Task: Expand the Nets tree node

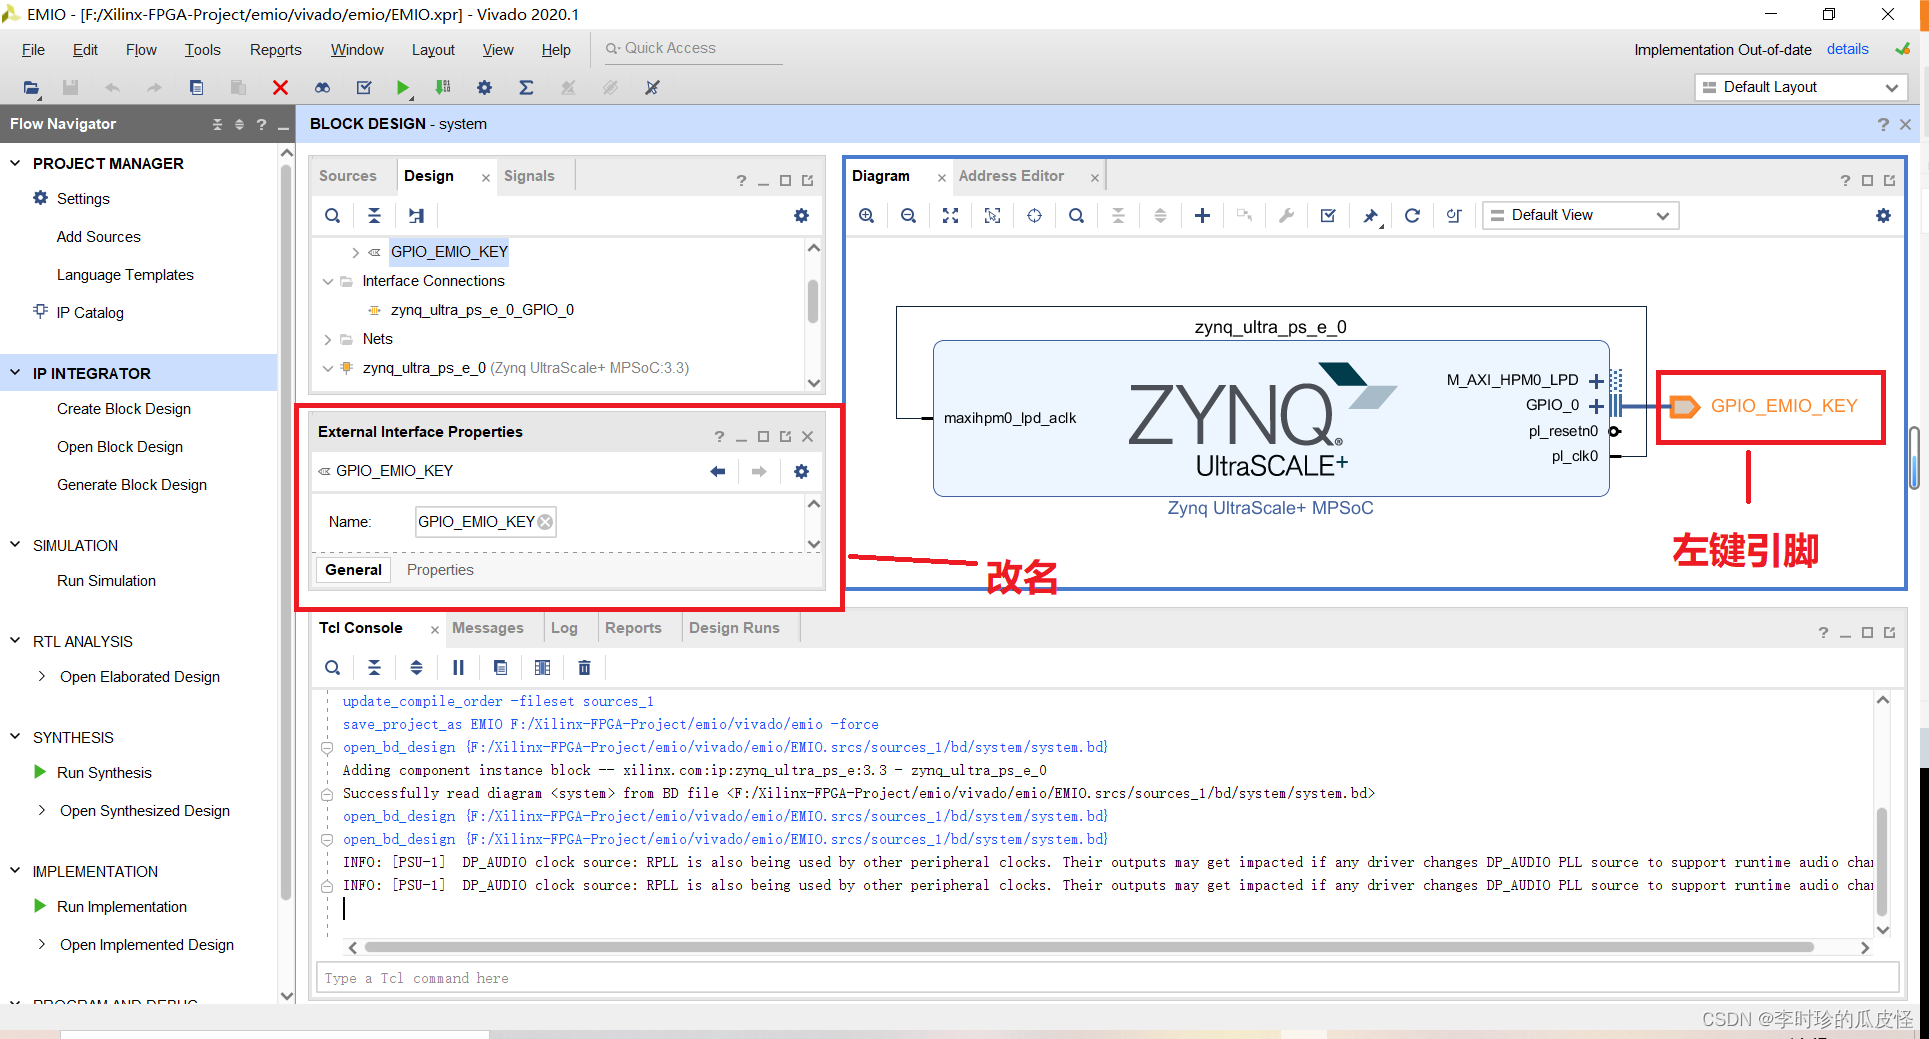Action: pos(327,339)
